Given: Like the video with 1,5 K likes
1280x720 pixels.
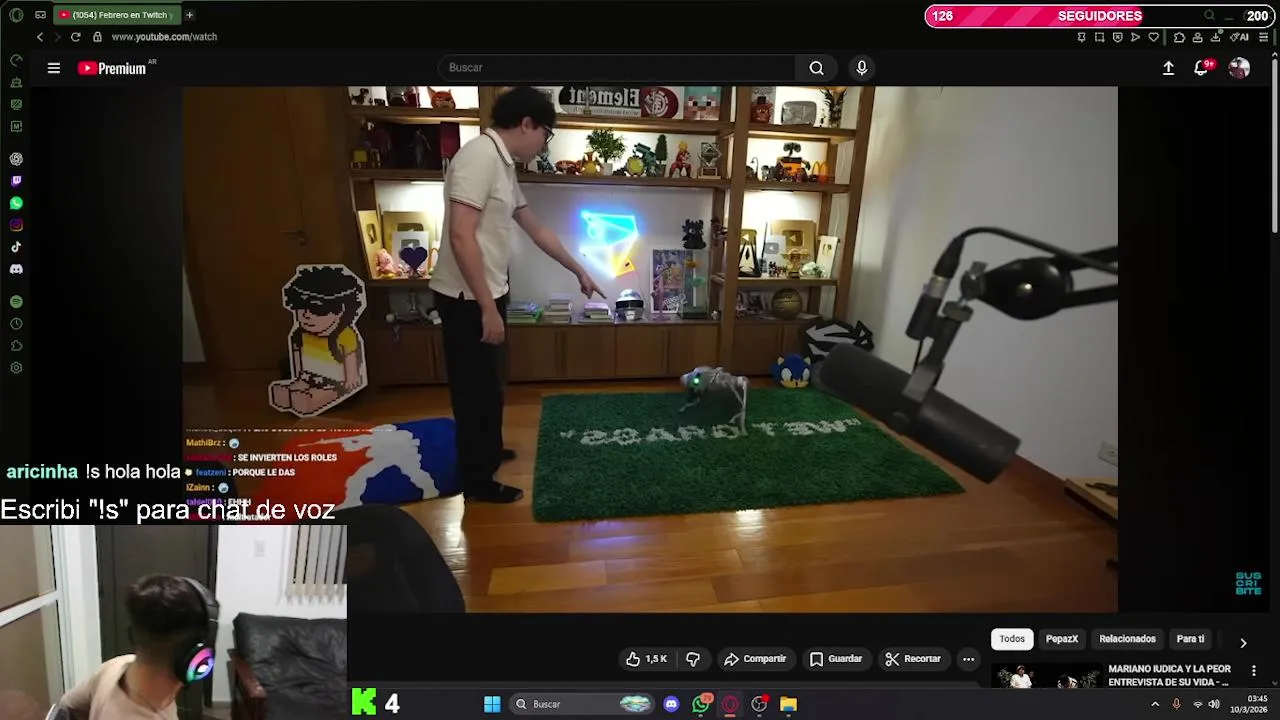Looking at the screenshot, I should click(646, 659).
